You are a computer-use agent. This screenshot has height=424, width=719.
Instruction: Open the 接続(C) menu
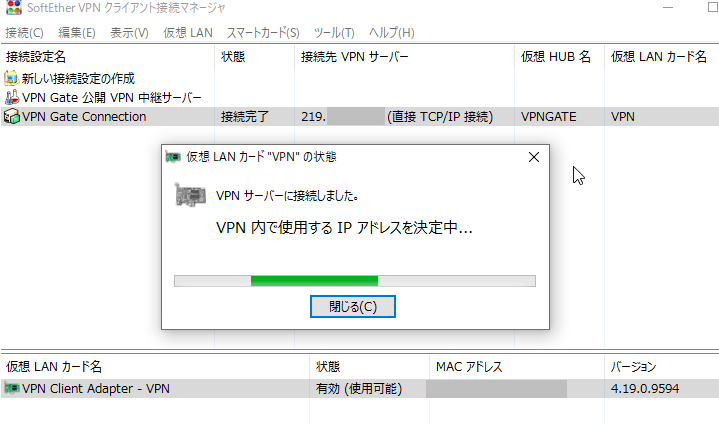click(24, 33)
